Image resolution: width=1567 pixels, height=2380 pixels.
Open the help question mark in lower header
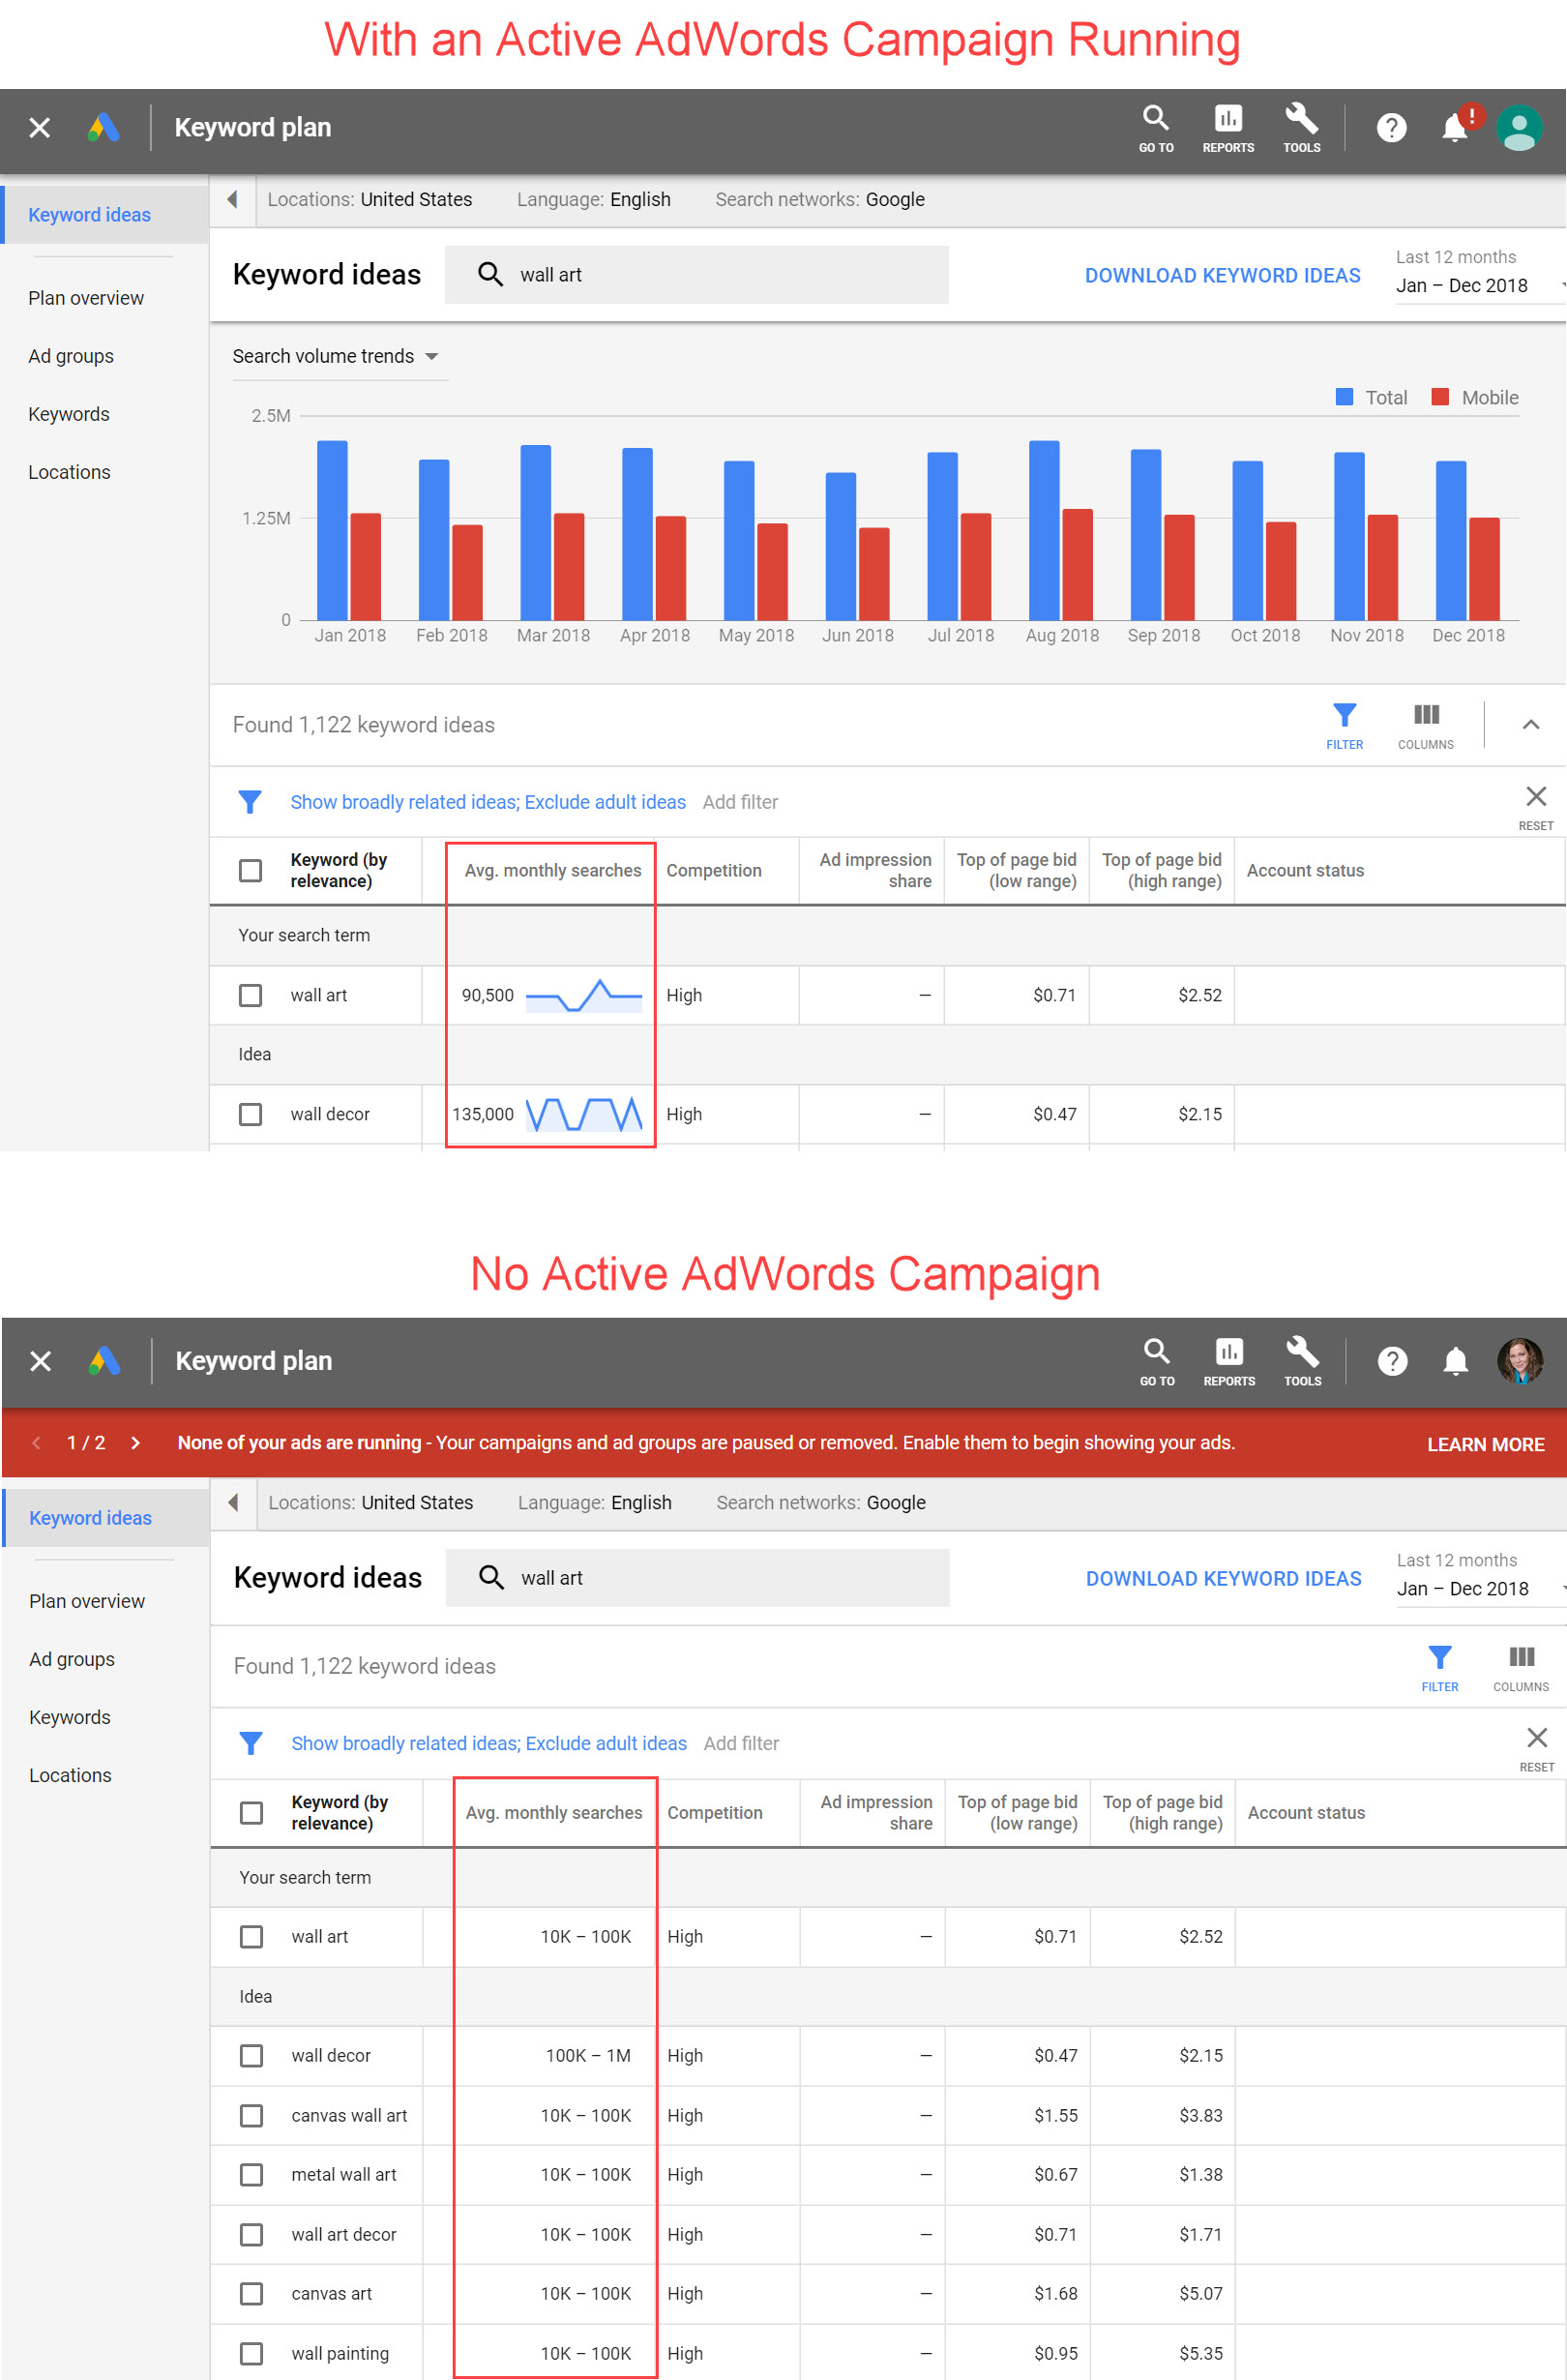click(x=1392, y=1361)
